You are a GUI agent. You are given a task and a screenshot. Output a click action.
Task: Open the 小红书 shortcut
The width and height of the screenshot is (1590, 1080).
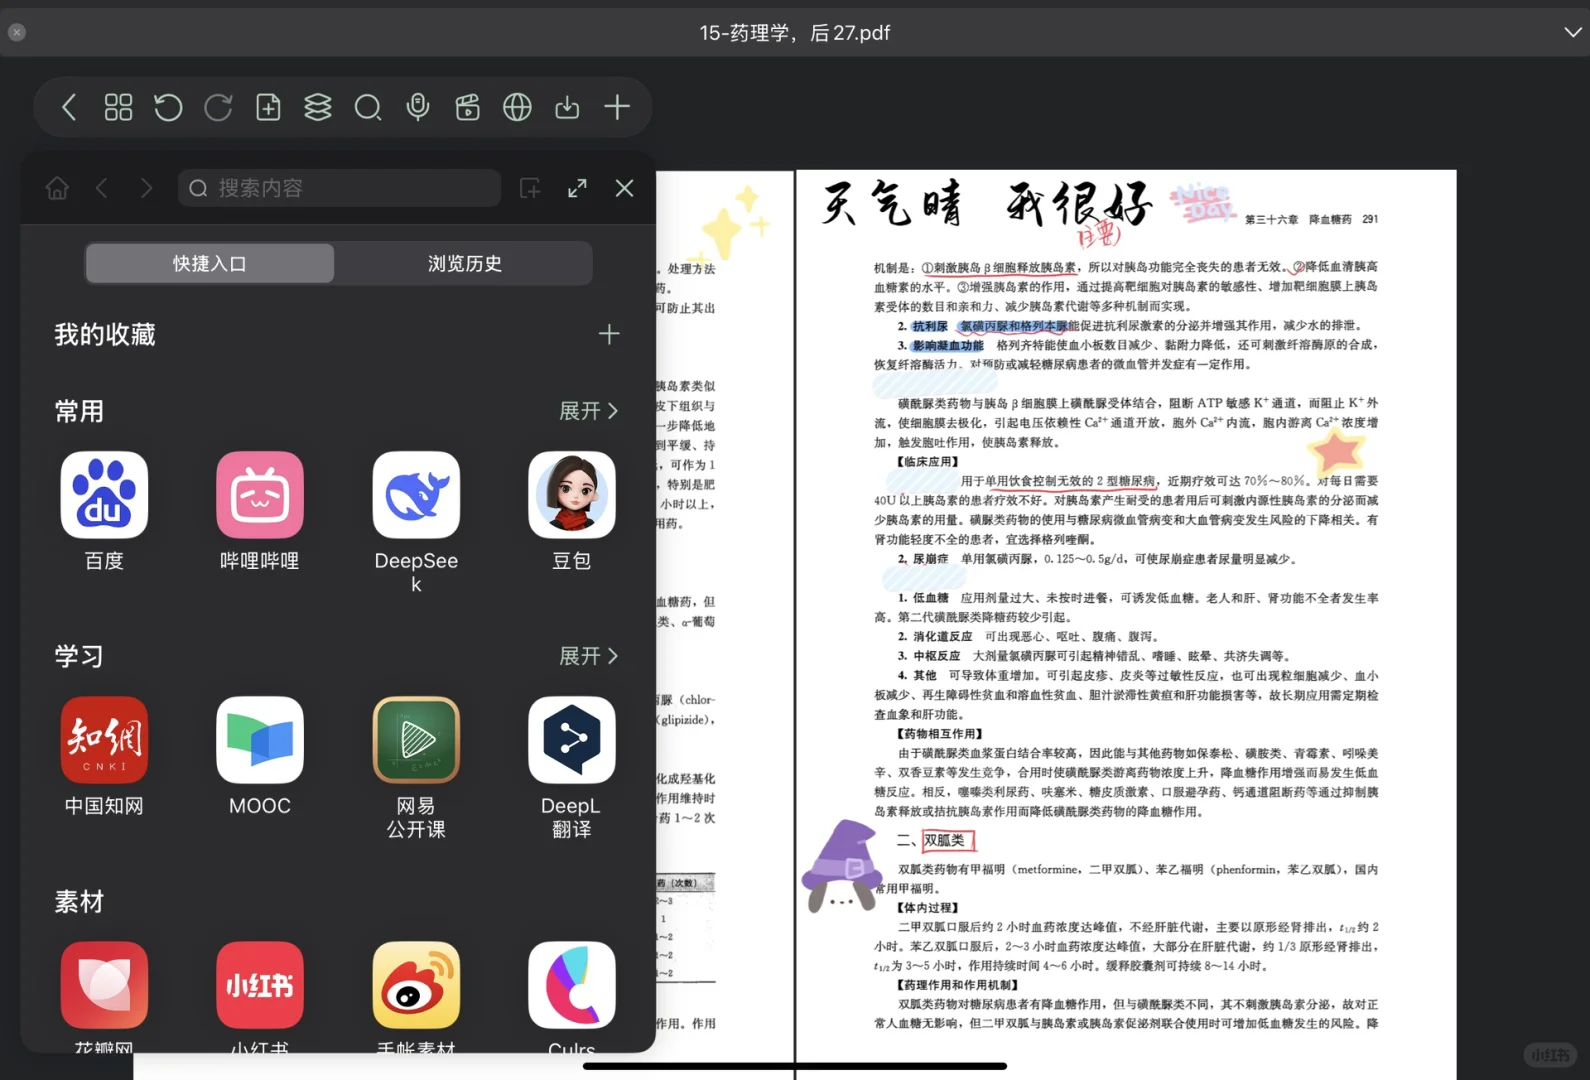(x=260, y=997)
